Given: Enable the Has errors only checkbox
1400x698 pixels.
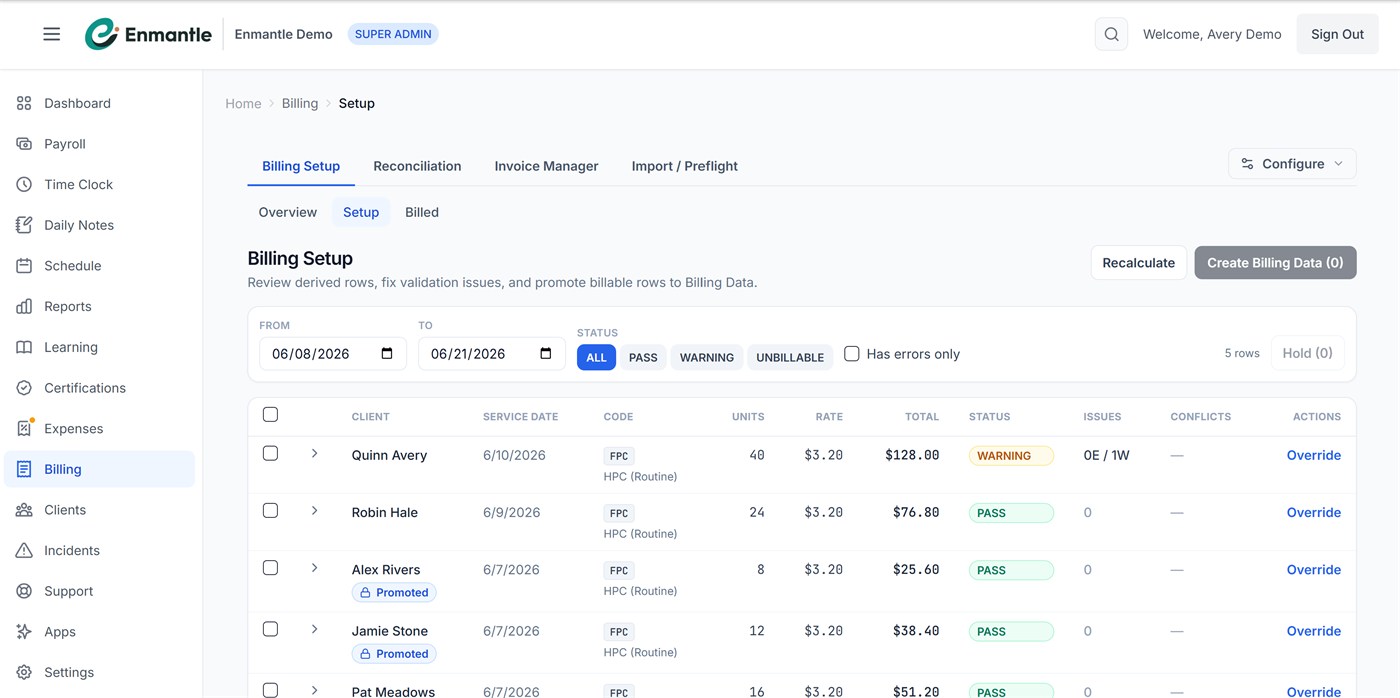Looking at the screenshot, I should click(852, 353).
